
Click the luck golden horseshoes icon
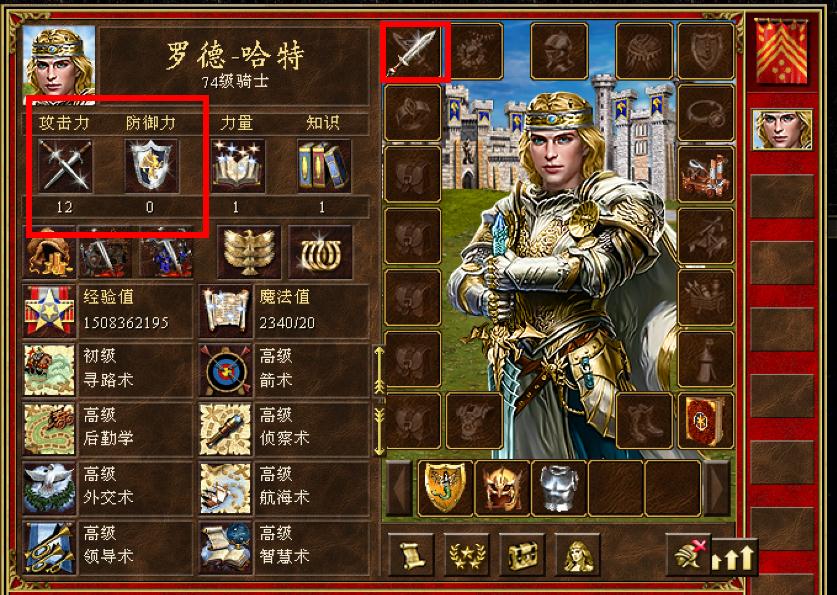point(320,252)
